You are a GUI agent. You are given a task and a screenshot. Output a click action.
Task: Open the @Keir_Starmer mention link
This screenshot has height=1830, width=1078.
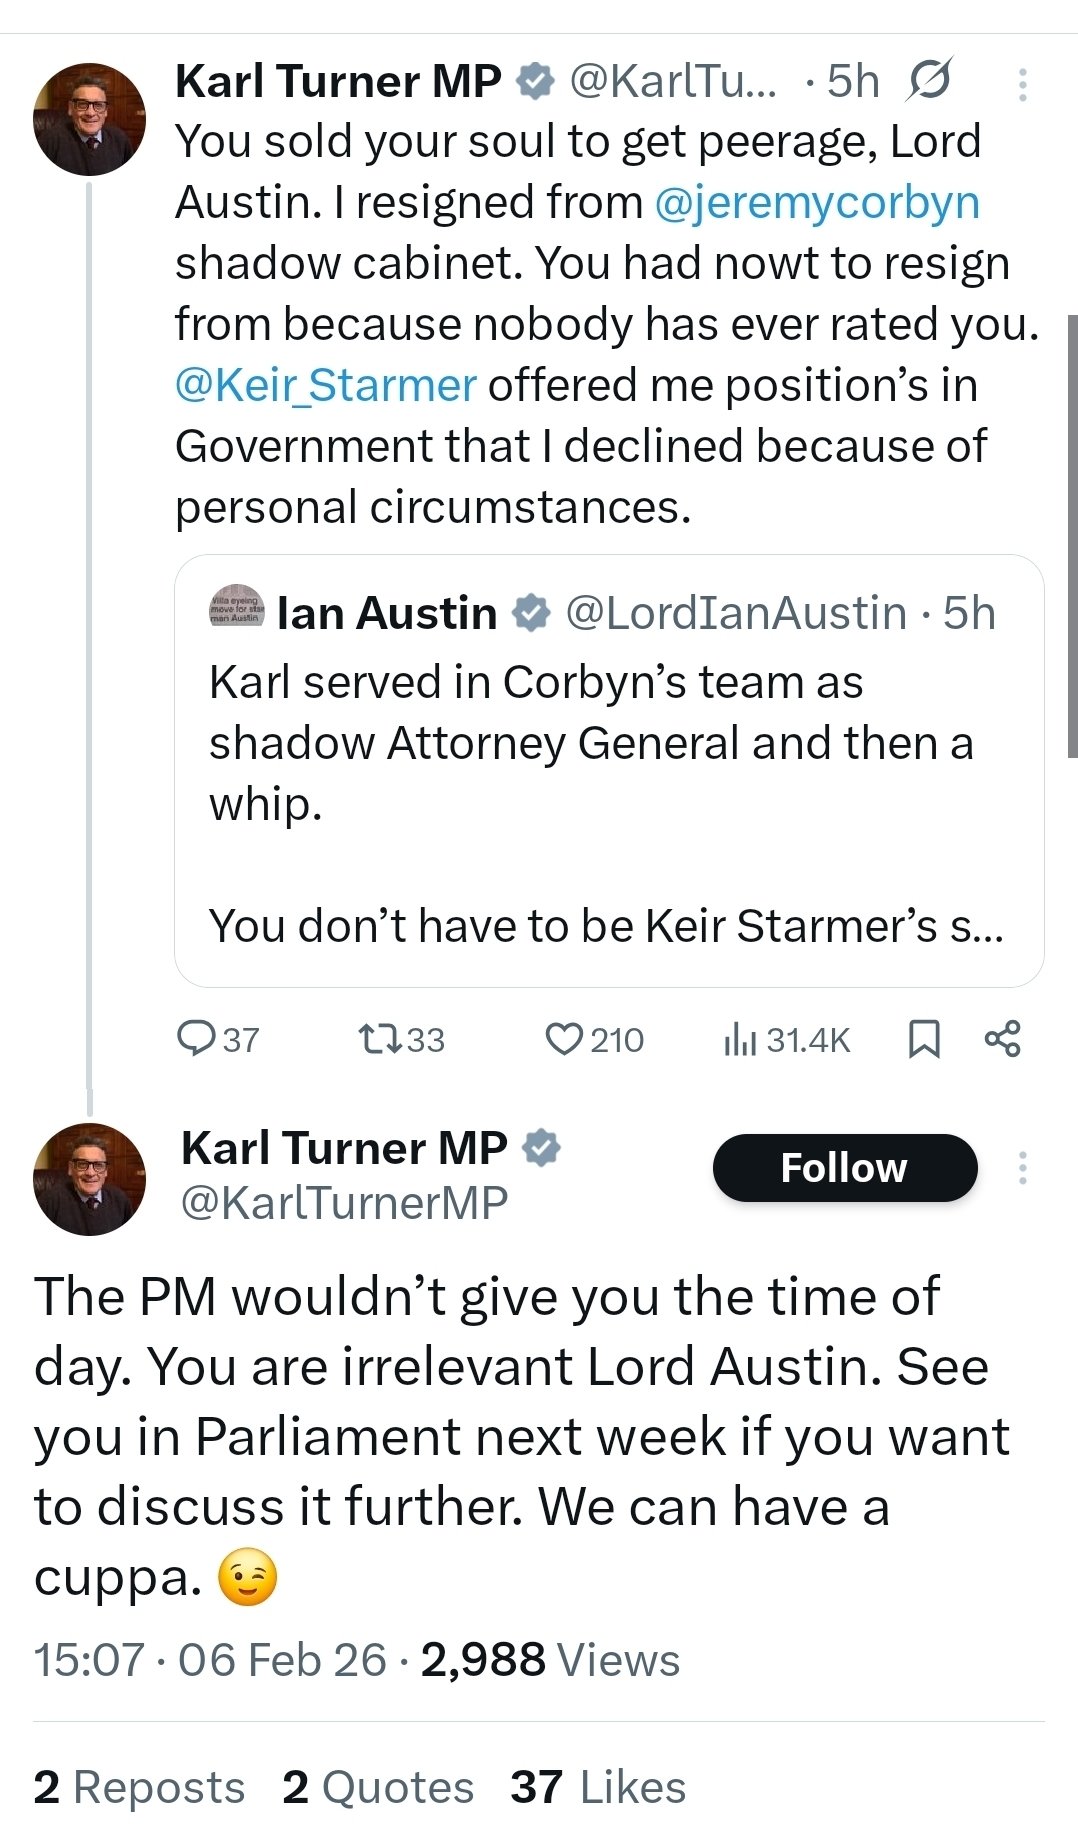tap(326, 386)
